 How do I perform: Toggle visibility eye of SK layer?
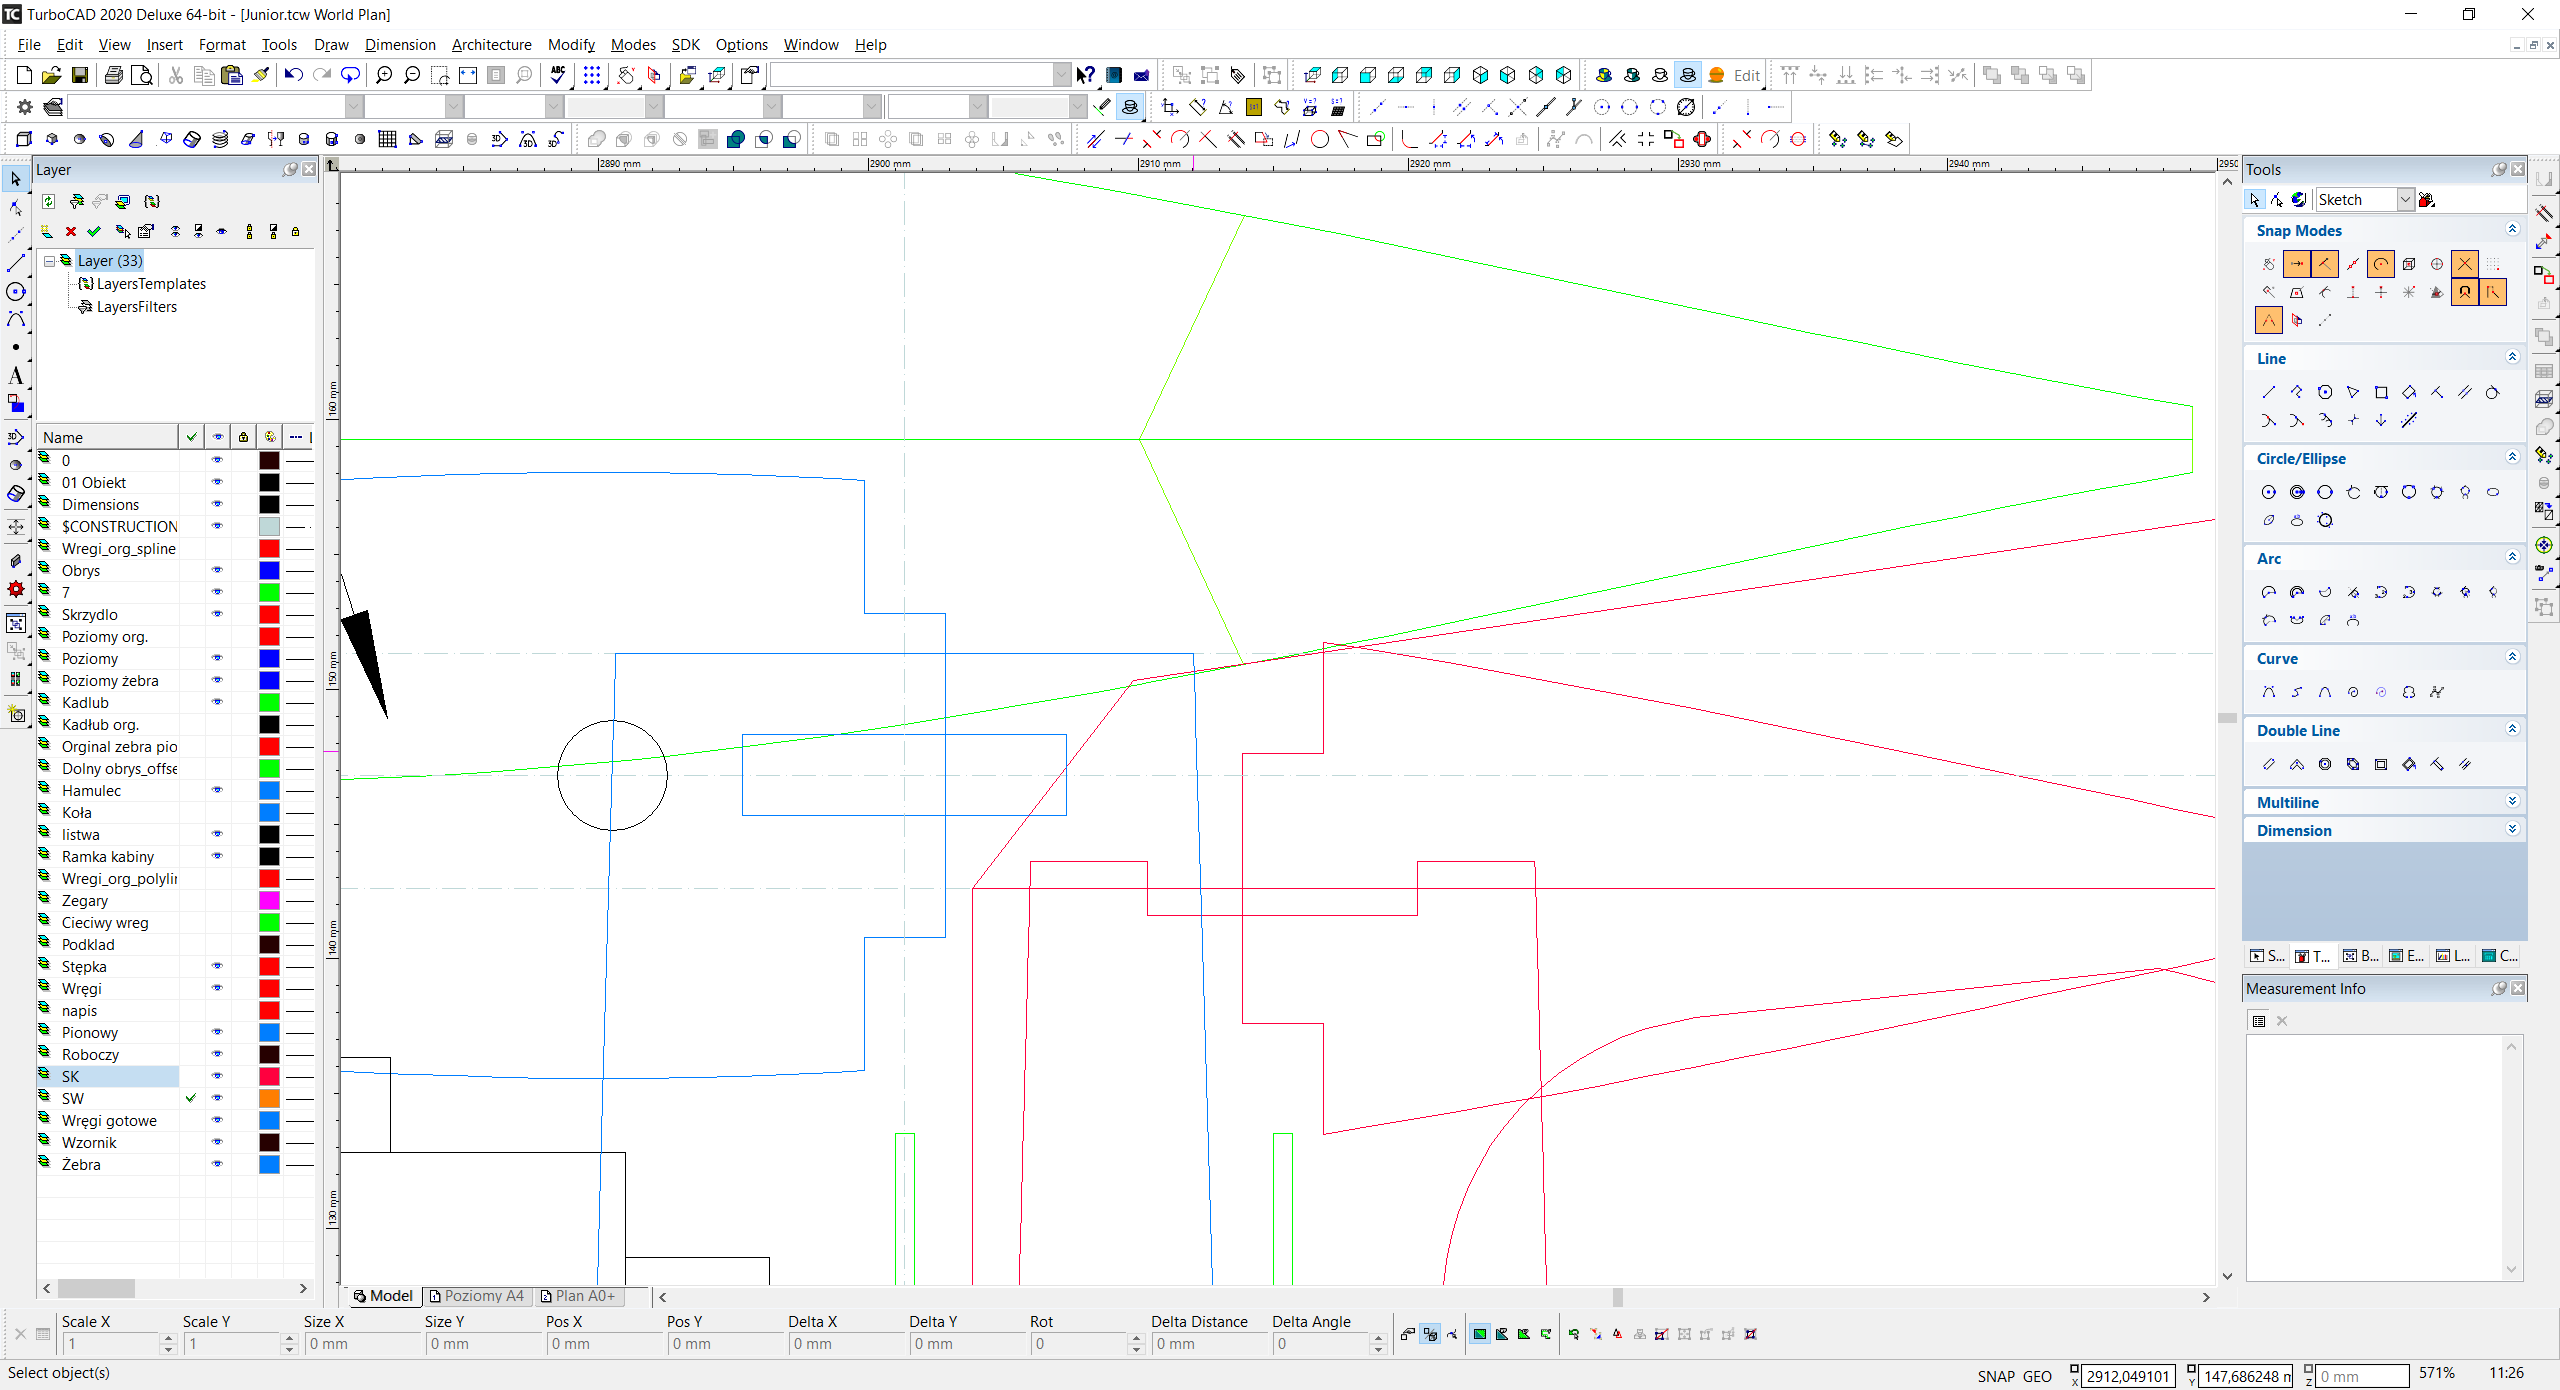tap(217, 1076)
